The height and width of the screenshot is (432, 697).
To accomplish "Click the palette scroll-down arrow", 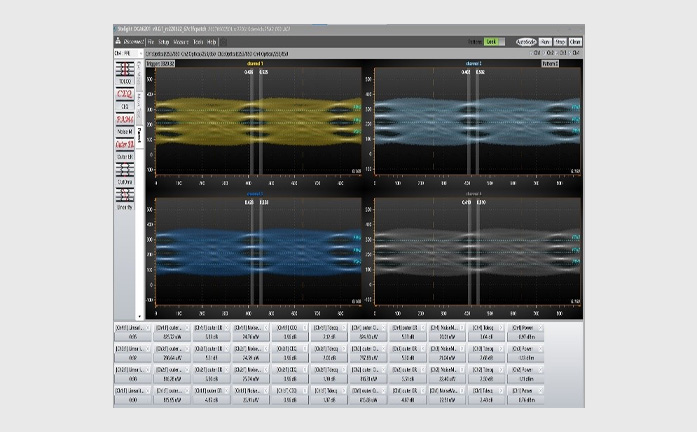I will click(139, 317).
